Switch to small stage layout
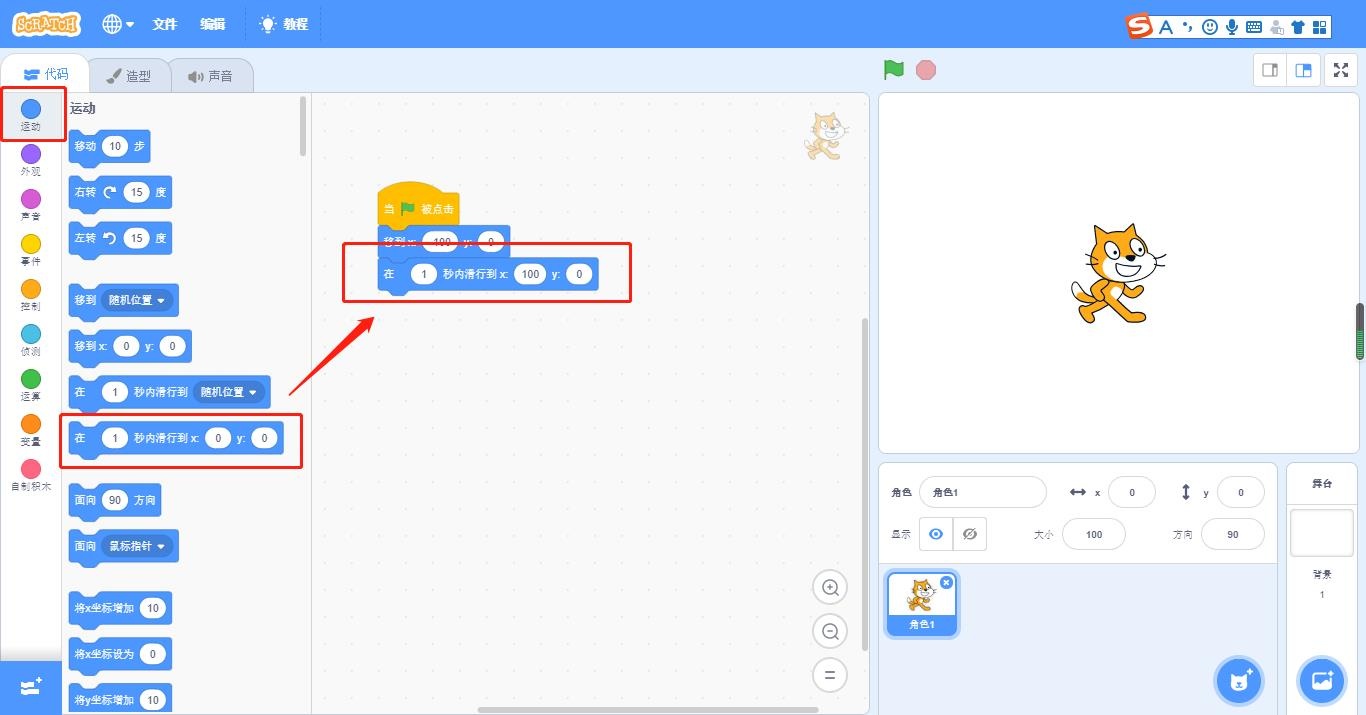 pyautogui.click(x=1270, y=70)
